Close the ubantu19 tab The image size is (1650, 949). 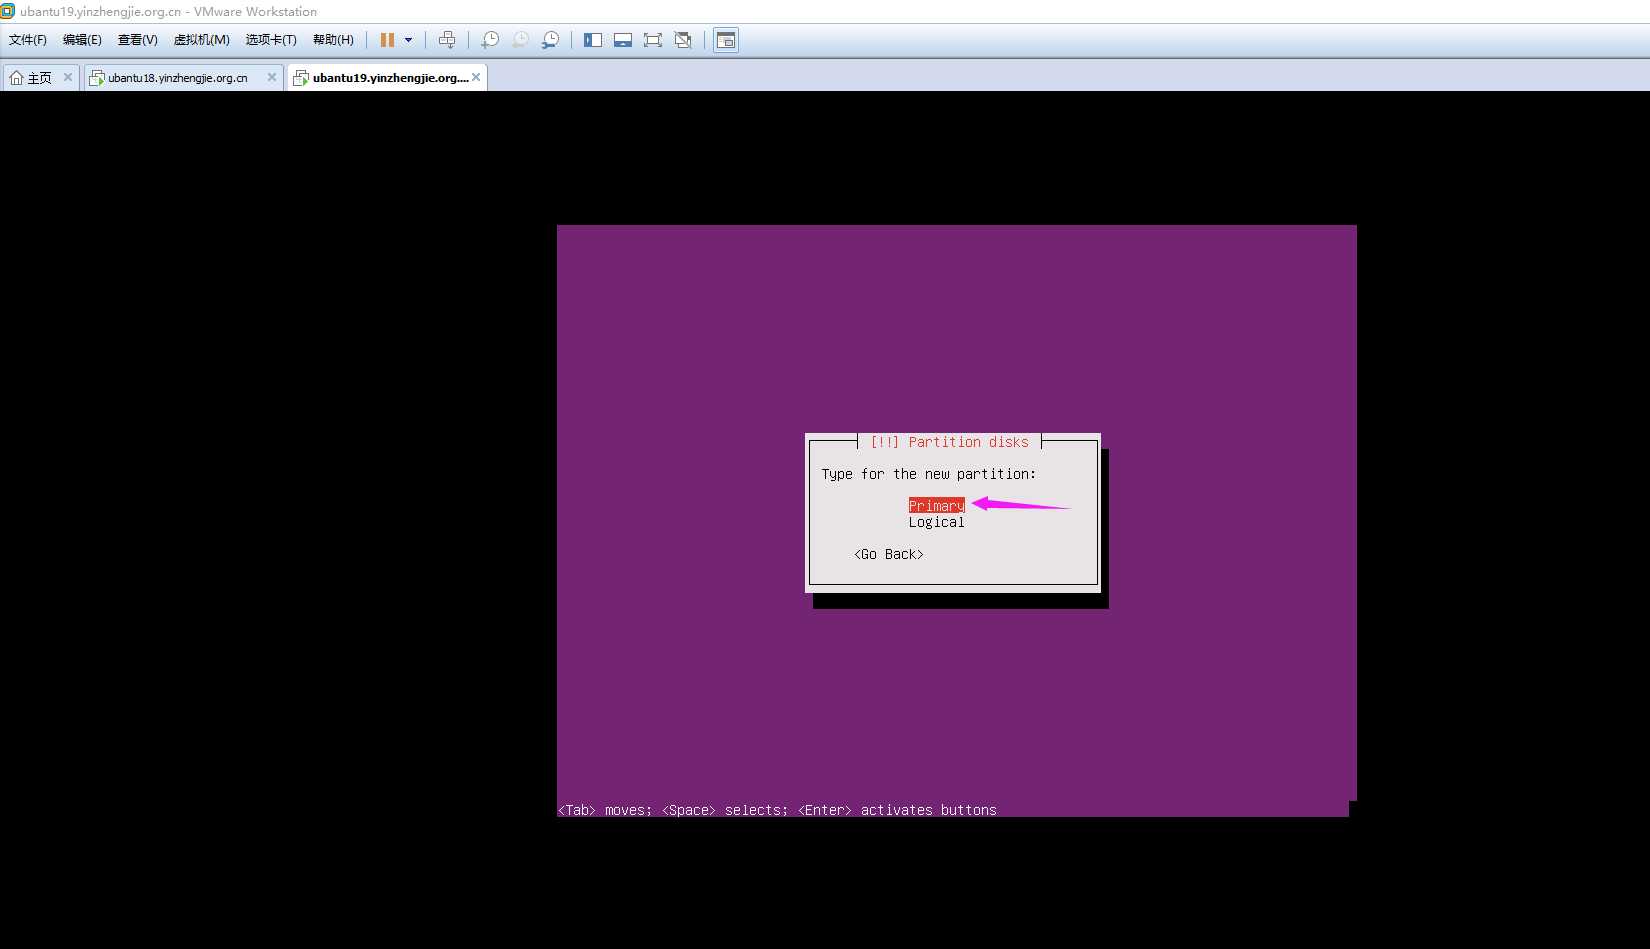click(476, 77)
